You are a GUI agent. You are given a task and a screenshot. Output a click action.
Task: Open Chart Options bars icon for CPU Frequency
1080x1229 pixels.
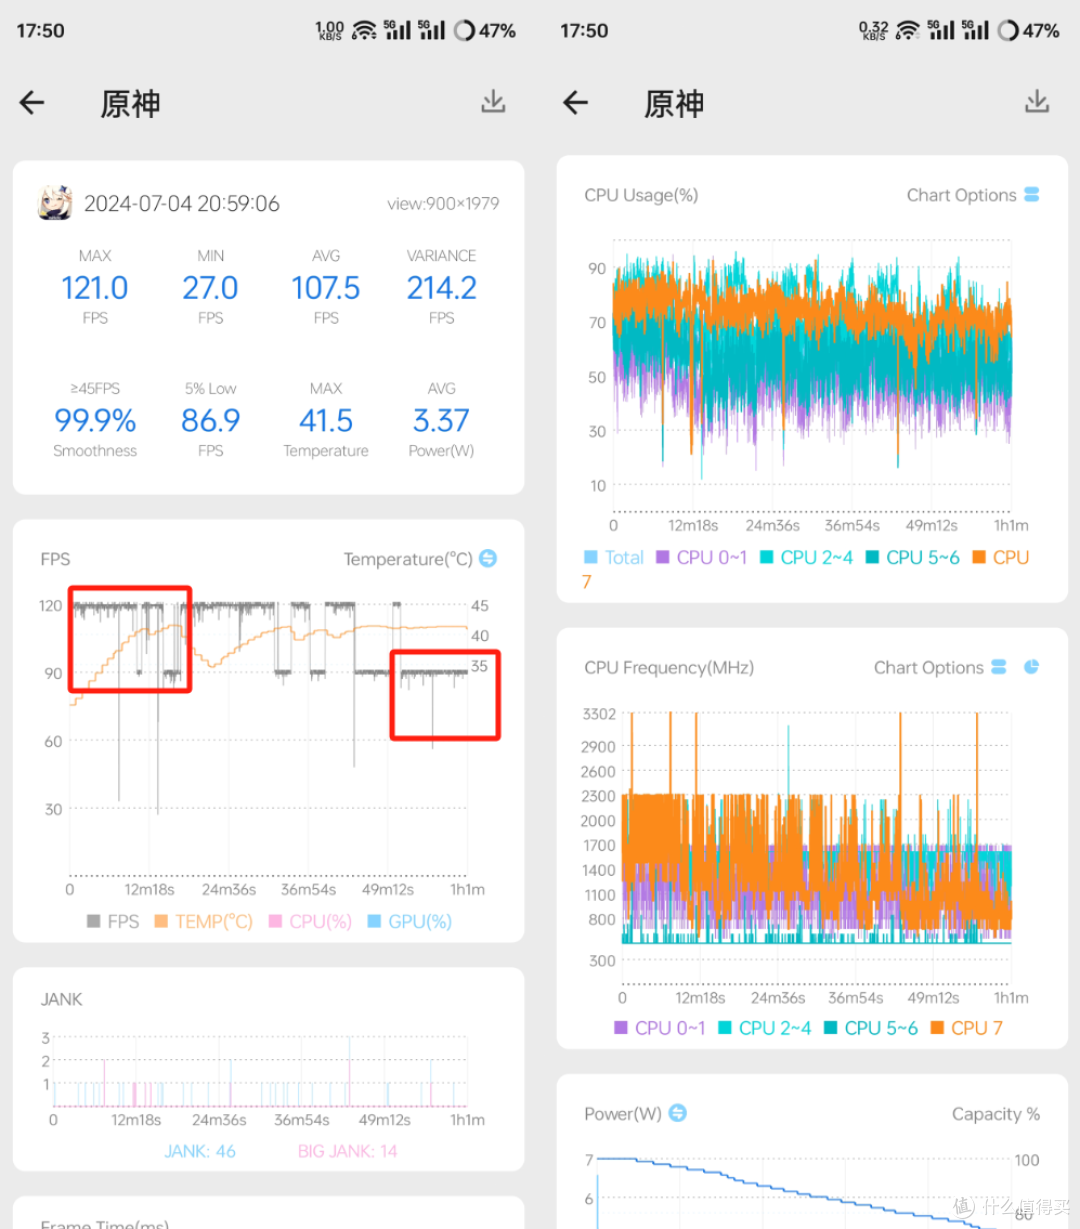pyautogui.click(x=999, y=667)
